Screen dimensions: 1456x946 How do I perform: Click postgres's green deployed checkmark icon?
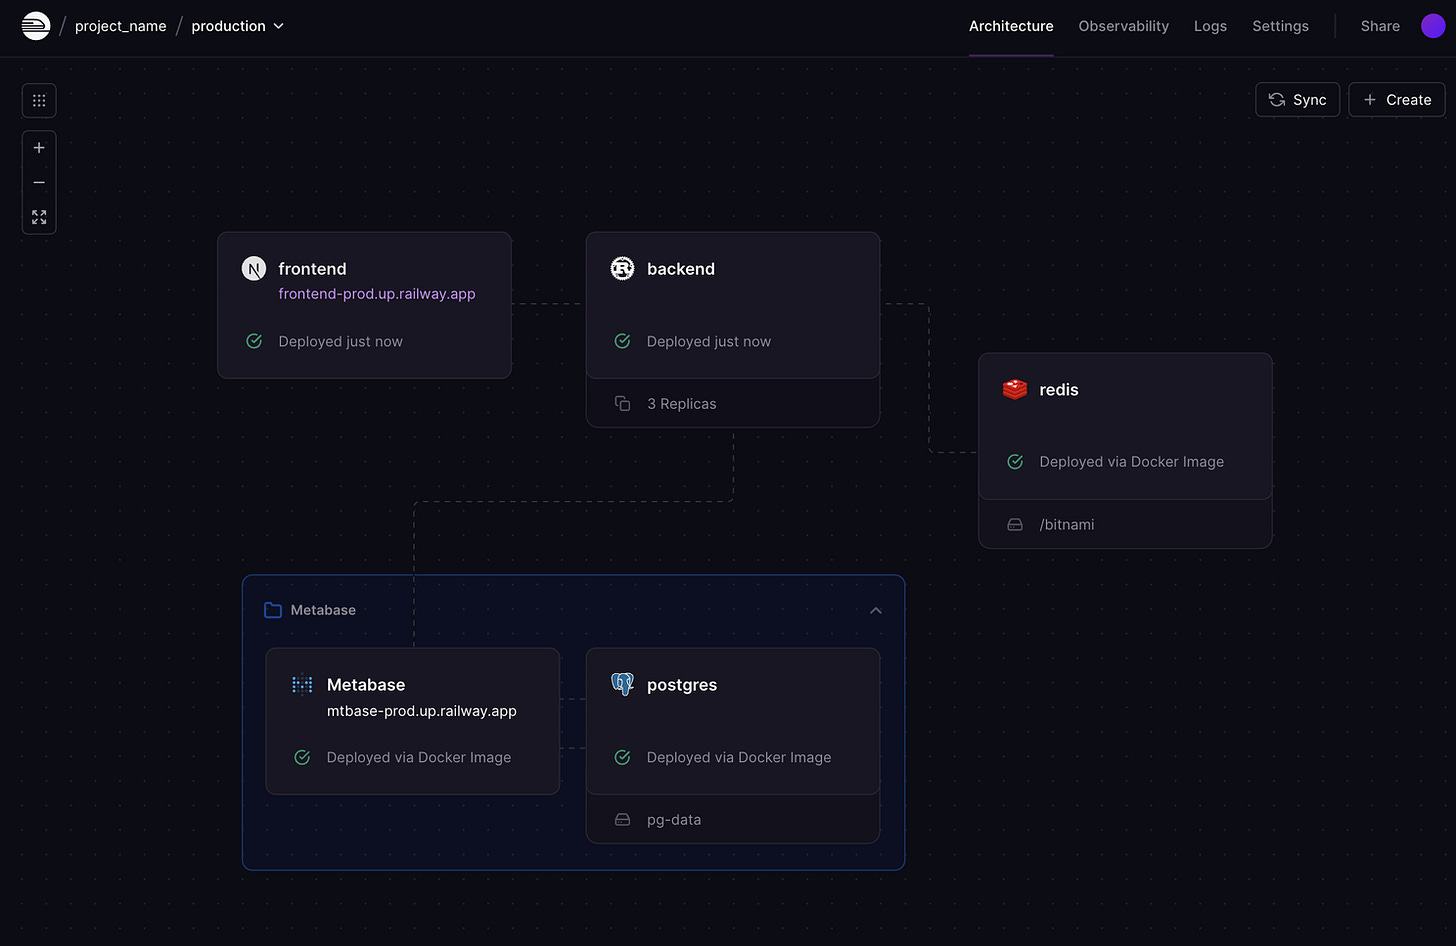pos(622,758)
